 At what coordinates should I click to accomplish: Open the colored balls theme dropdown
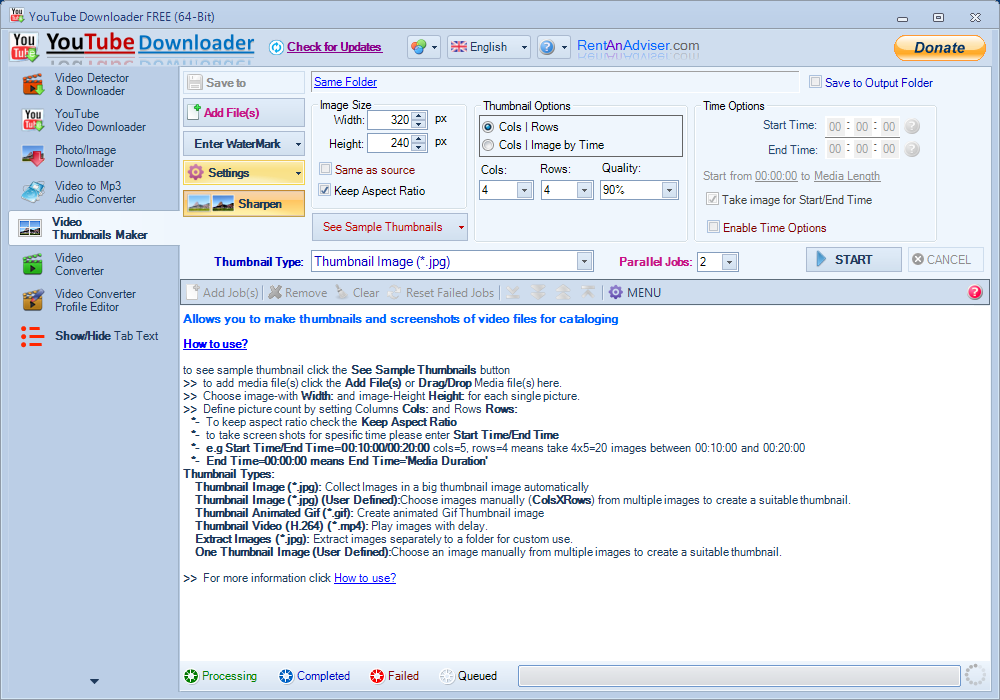[424, 47]
